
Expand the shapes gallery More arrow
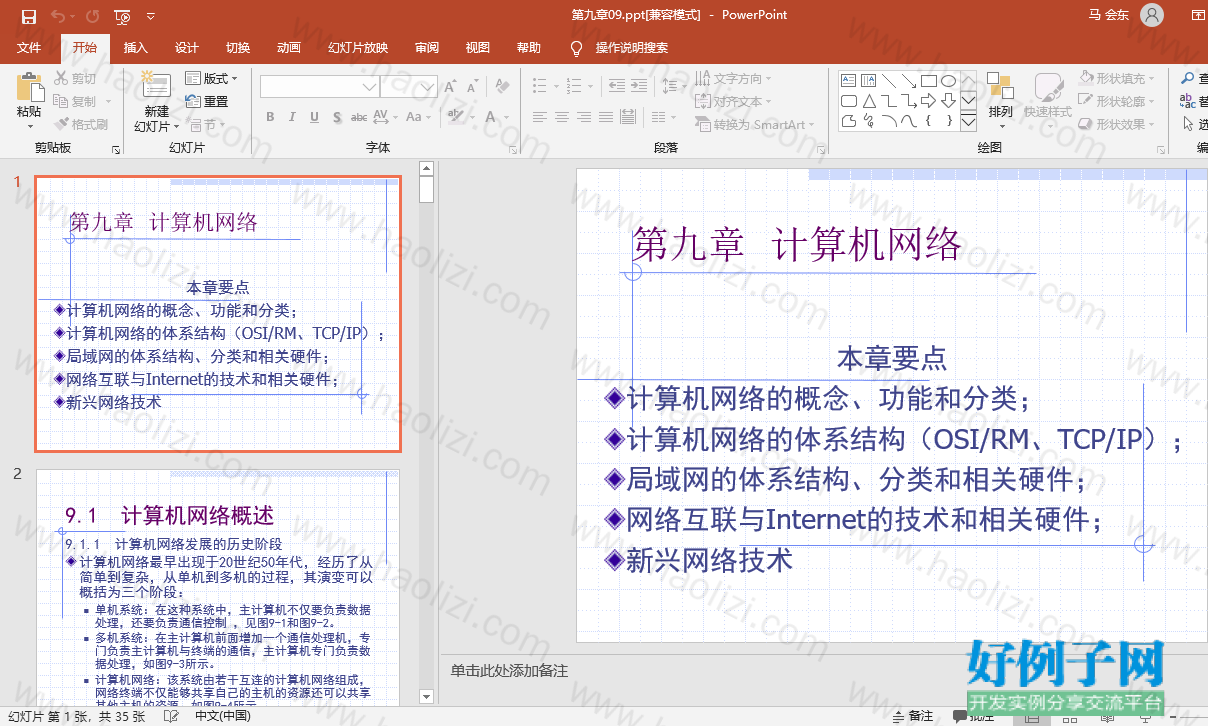(x=968, y=122)
